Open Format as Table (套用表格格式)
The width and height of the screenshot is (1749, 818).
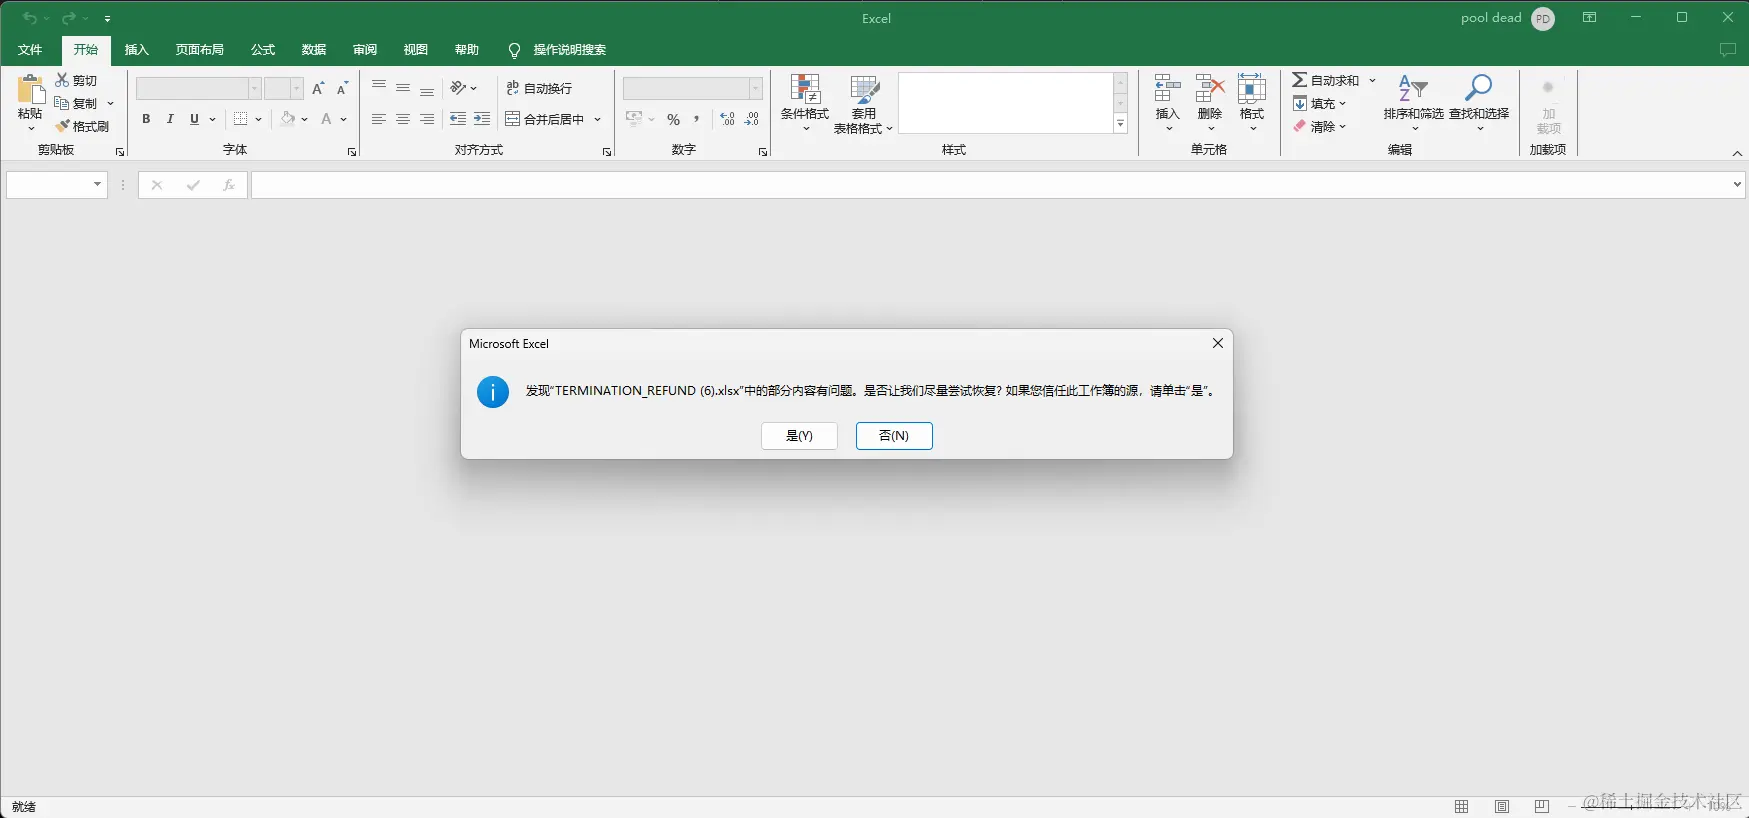click(x=863, y=103)
